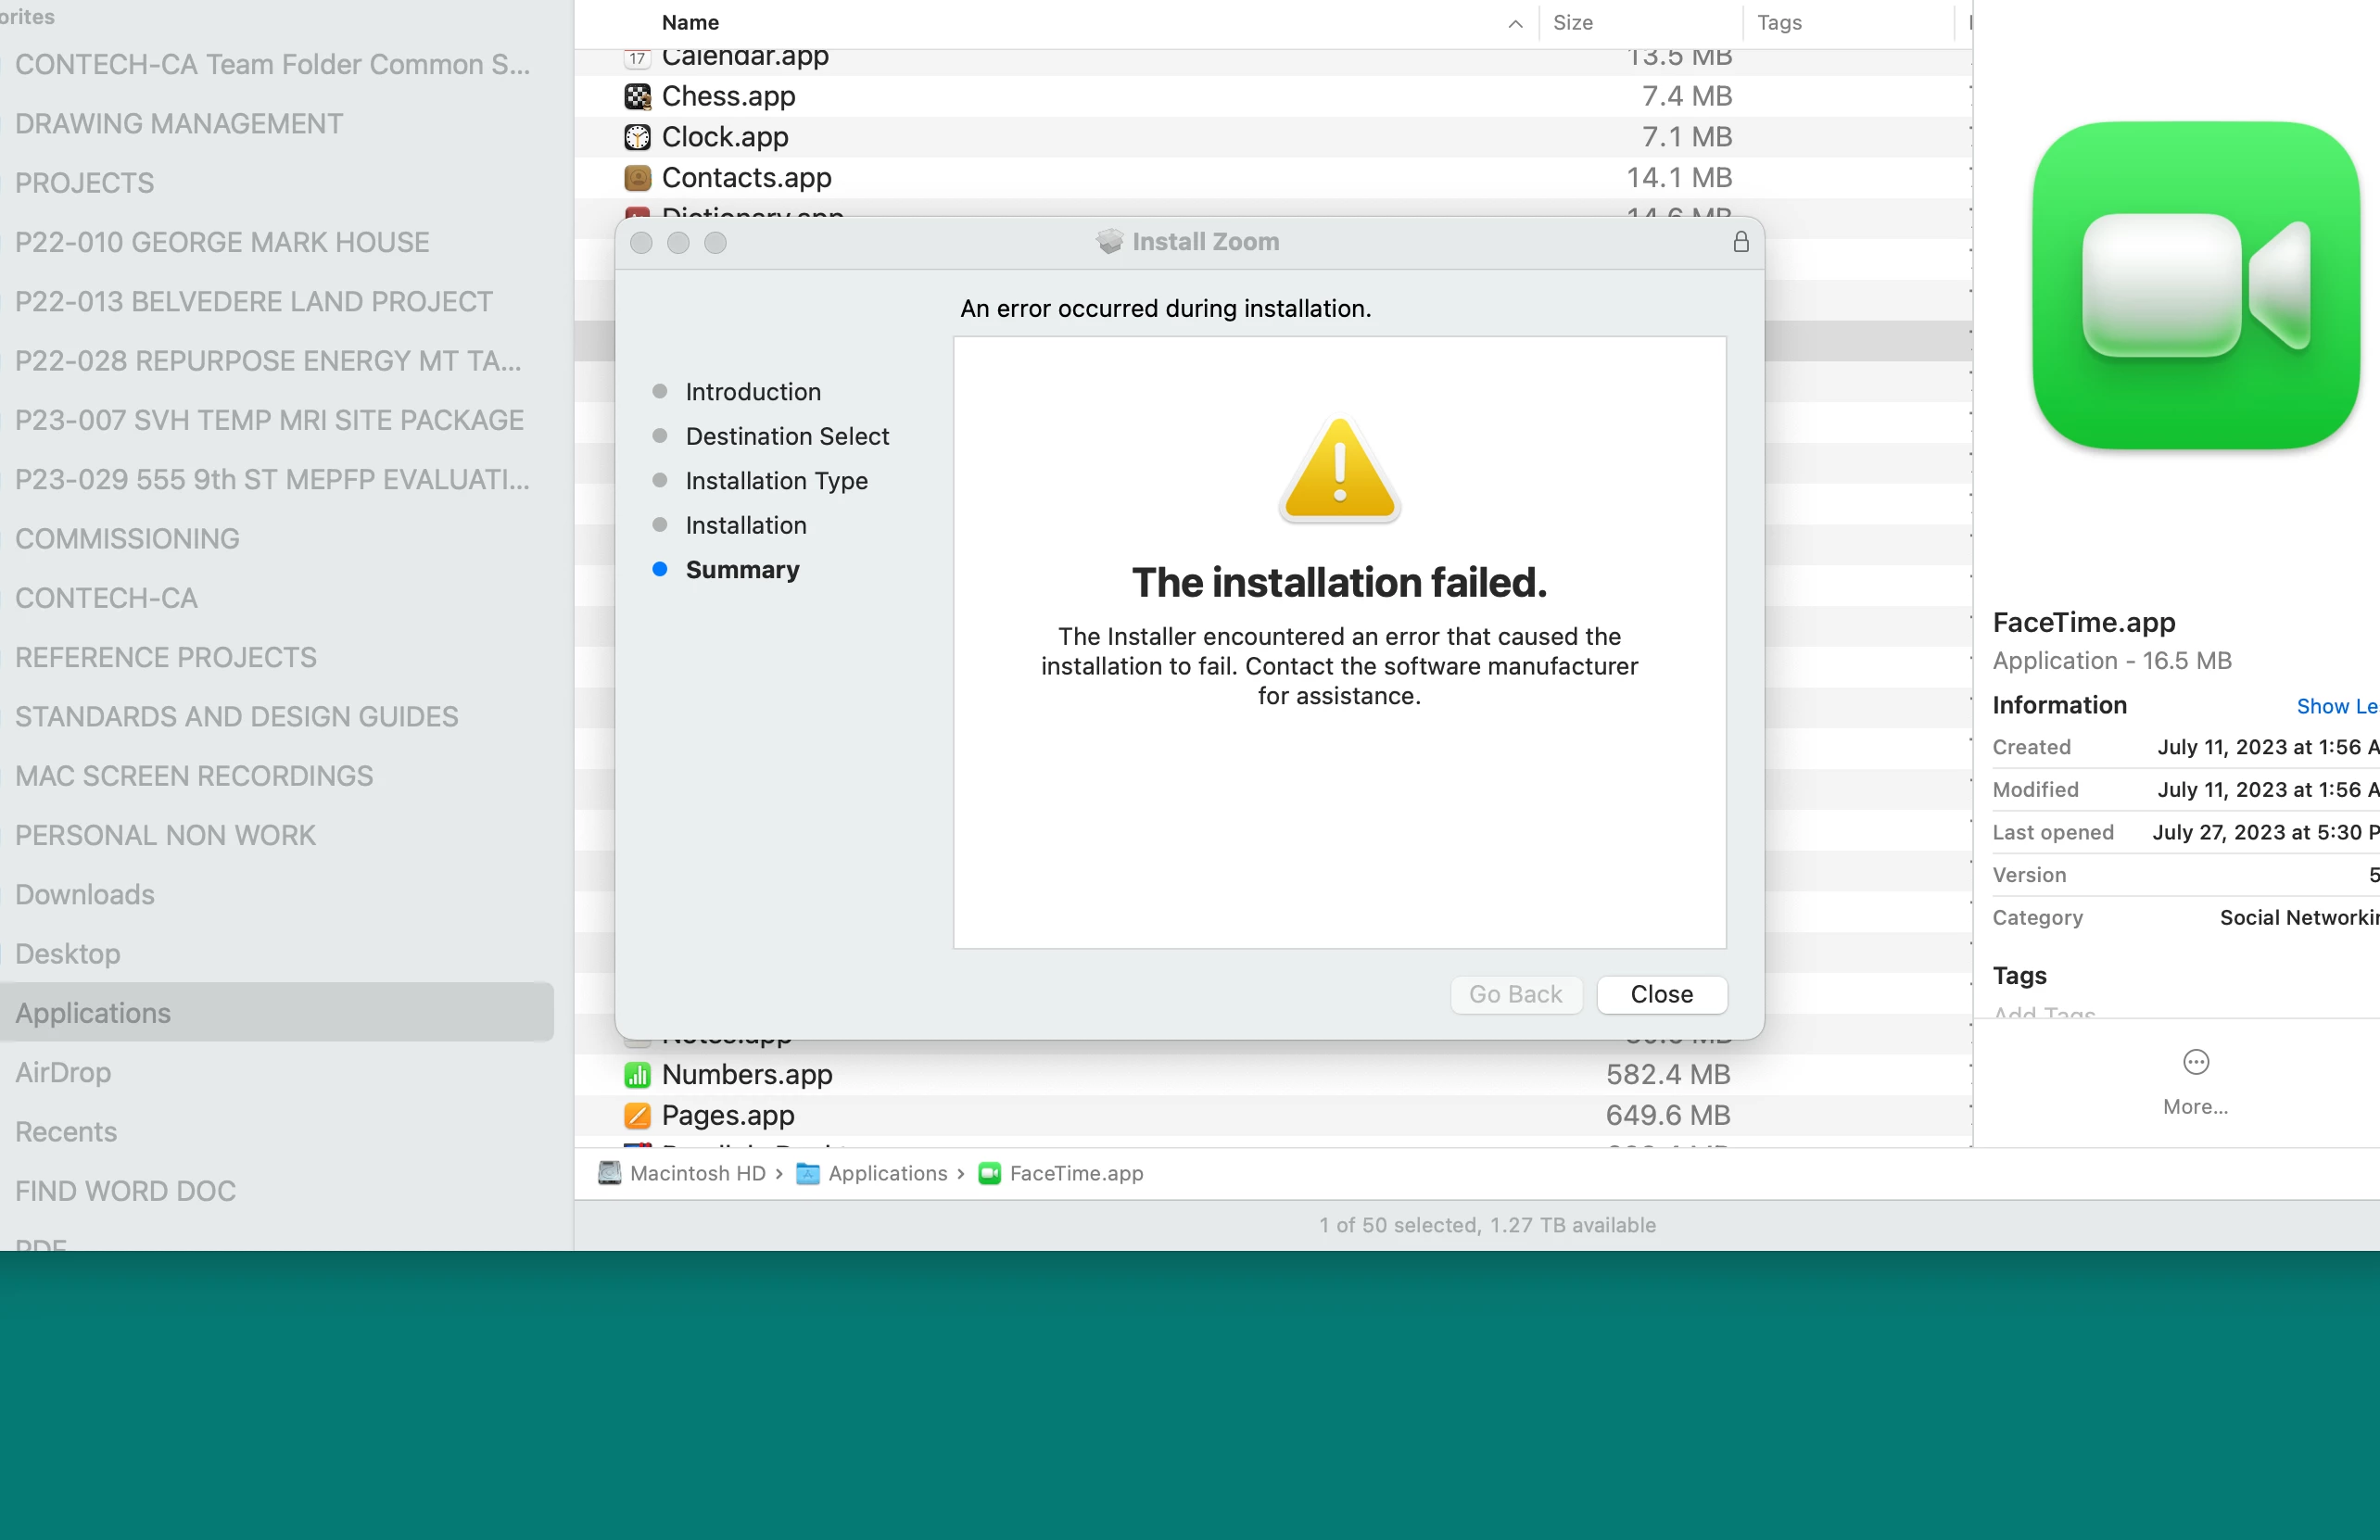Select the Recents sidebar item
This screenshot has width=2380, height=1540.
(66, 1131)
